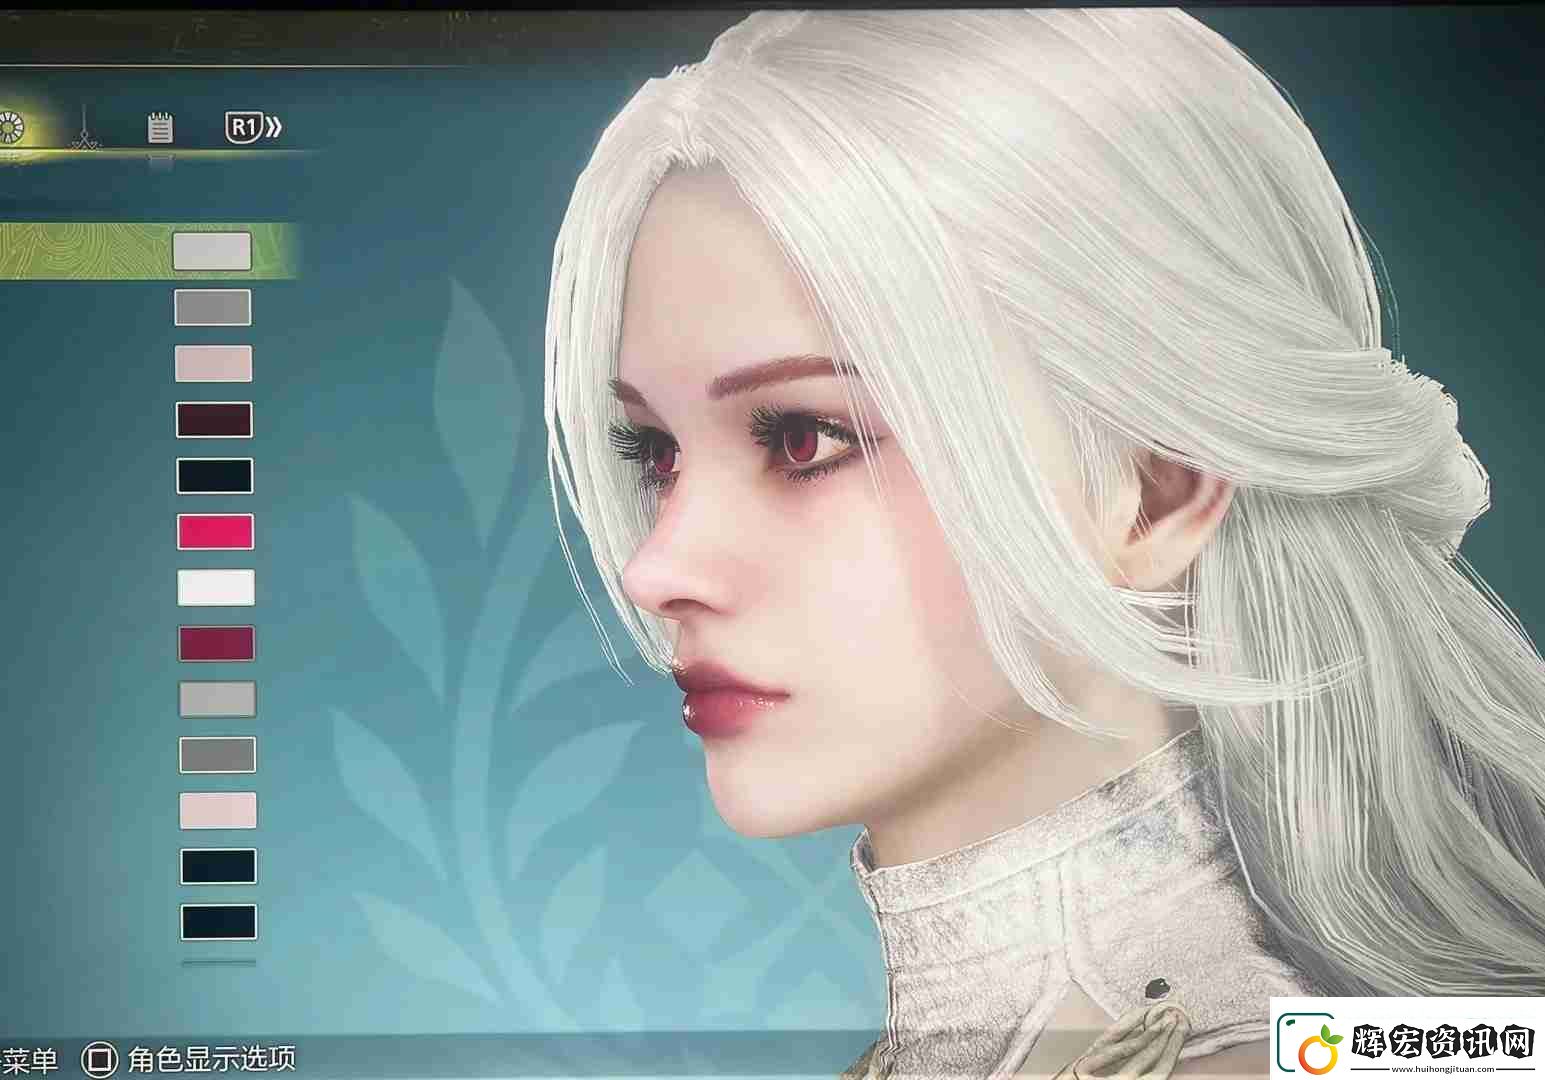Pick pale pink swatch above bottom navy pair
The height and width of the screenshot is (1080, 1545).
[x=218, y=810]
